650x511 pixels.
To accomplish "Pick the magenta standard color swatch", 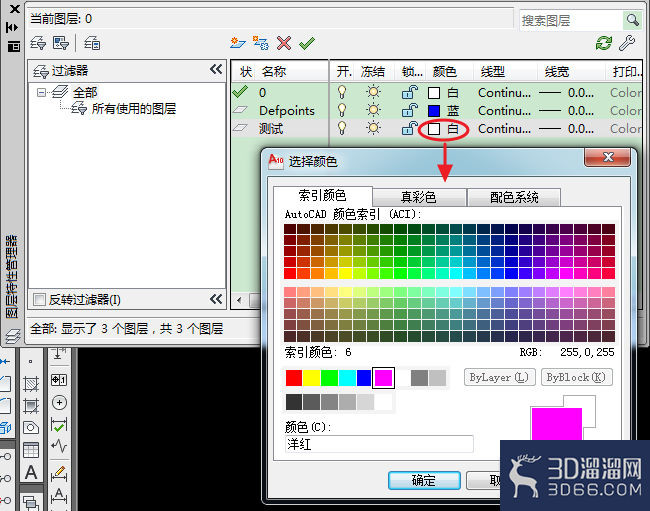I will pyautogui.click(x=383, y=378).
